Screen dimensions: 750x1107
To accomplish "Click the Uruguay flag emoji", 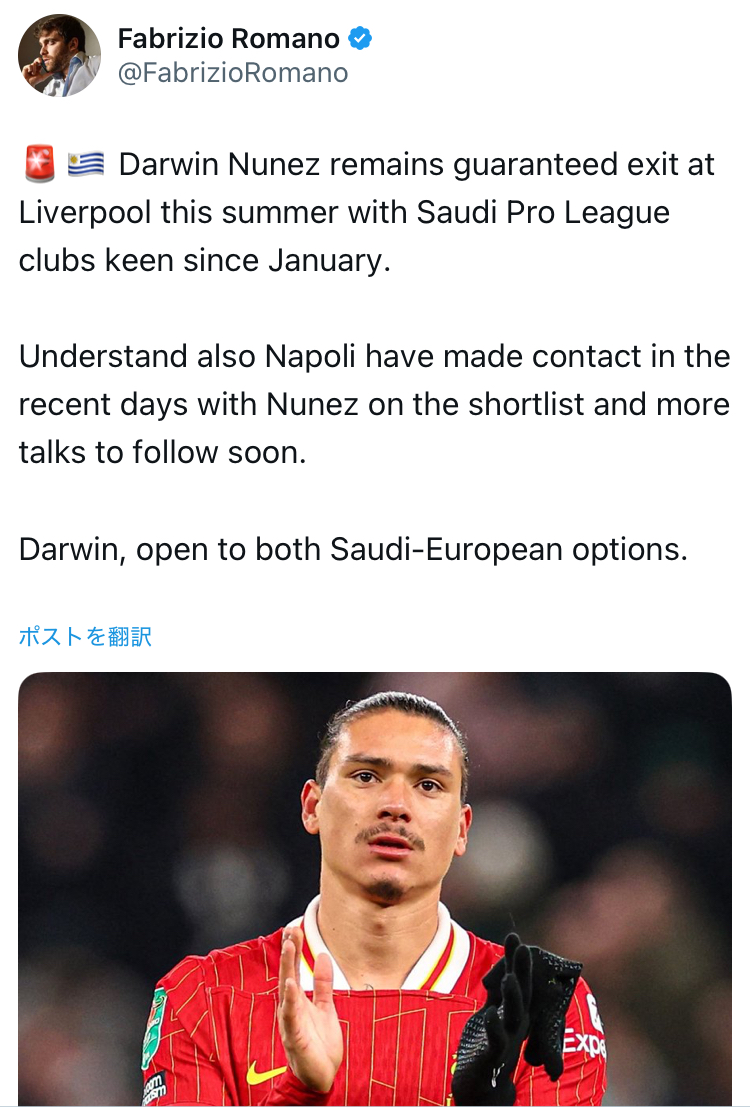I will [x=86, y=165].
